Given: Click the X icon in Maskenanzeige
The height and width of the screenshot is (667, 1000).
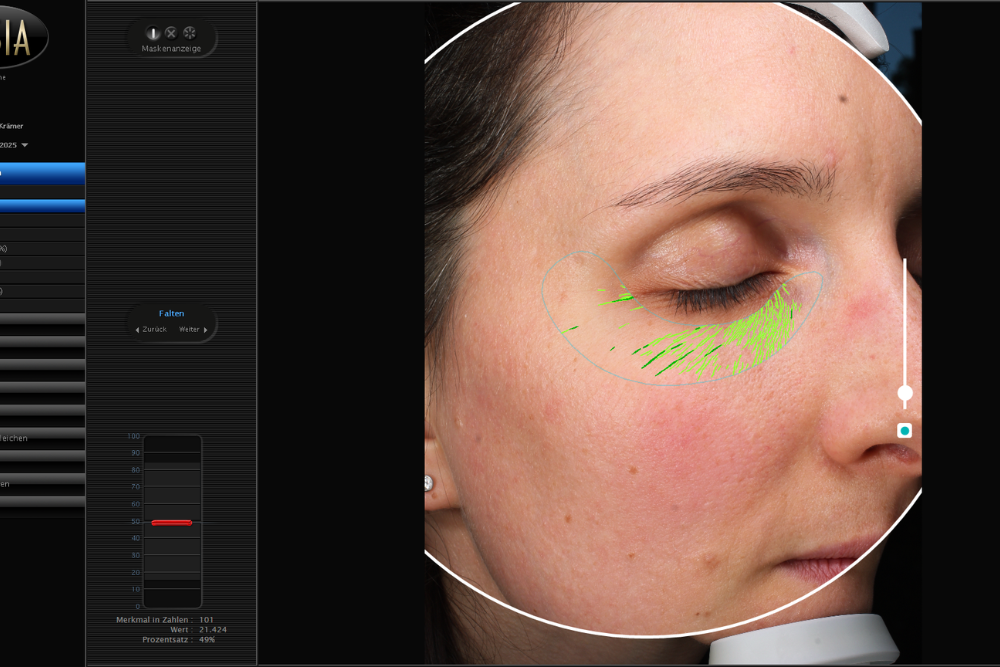Looking at the screenshot, I should click(x=171, y=33).
